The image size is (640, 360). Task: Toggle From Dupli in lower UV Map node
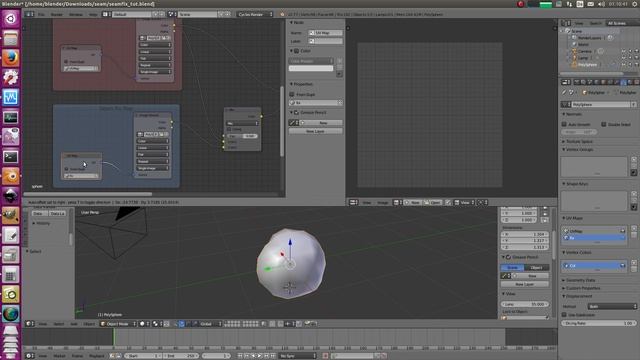click(66, 169)
